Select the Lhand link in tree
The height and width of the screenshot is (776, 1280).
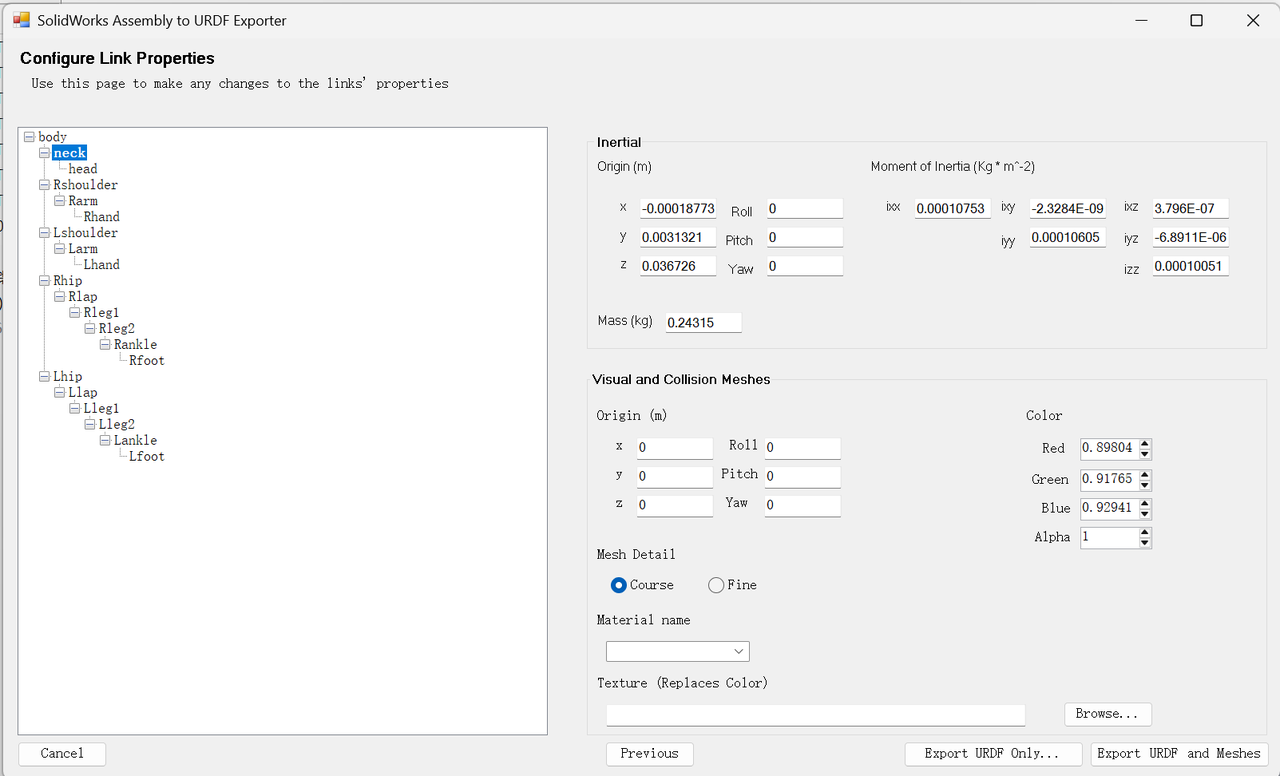pyautogui.click(x=102, y=265)
